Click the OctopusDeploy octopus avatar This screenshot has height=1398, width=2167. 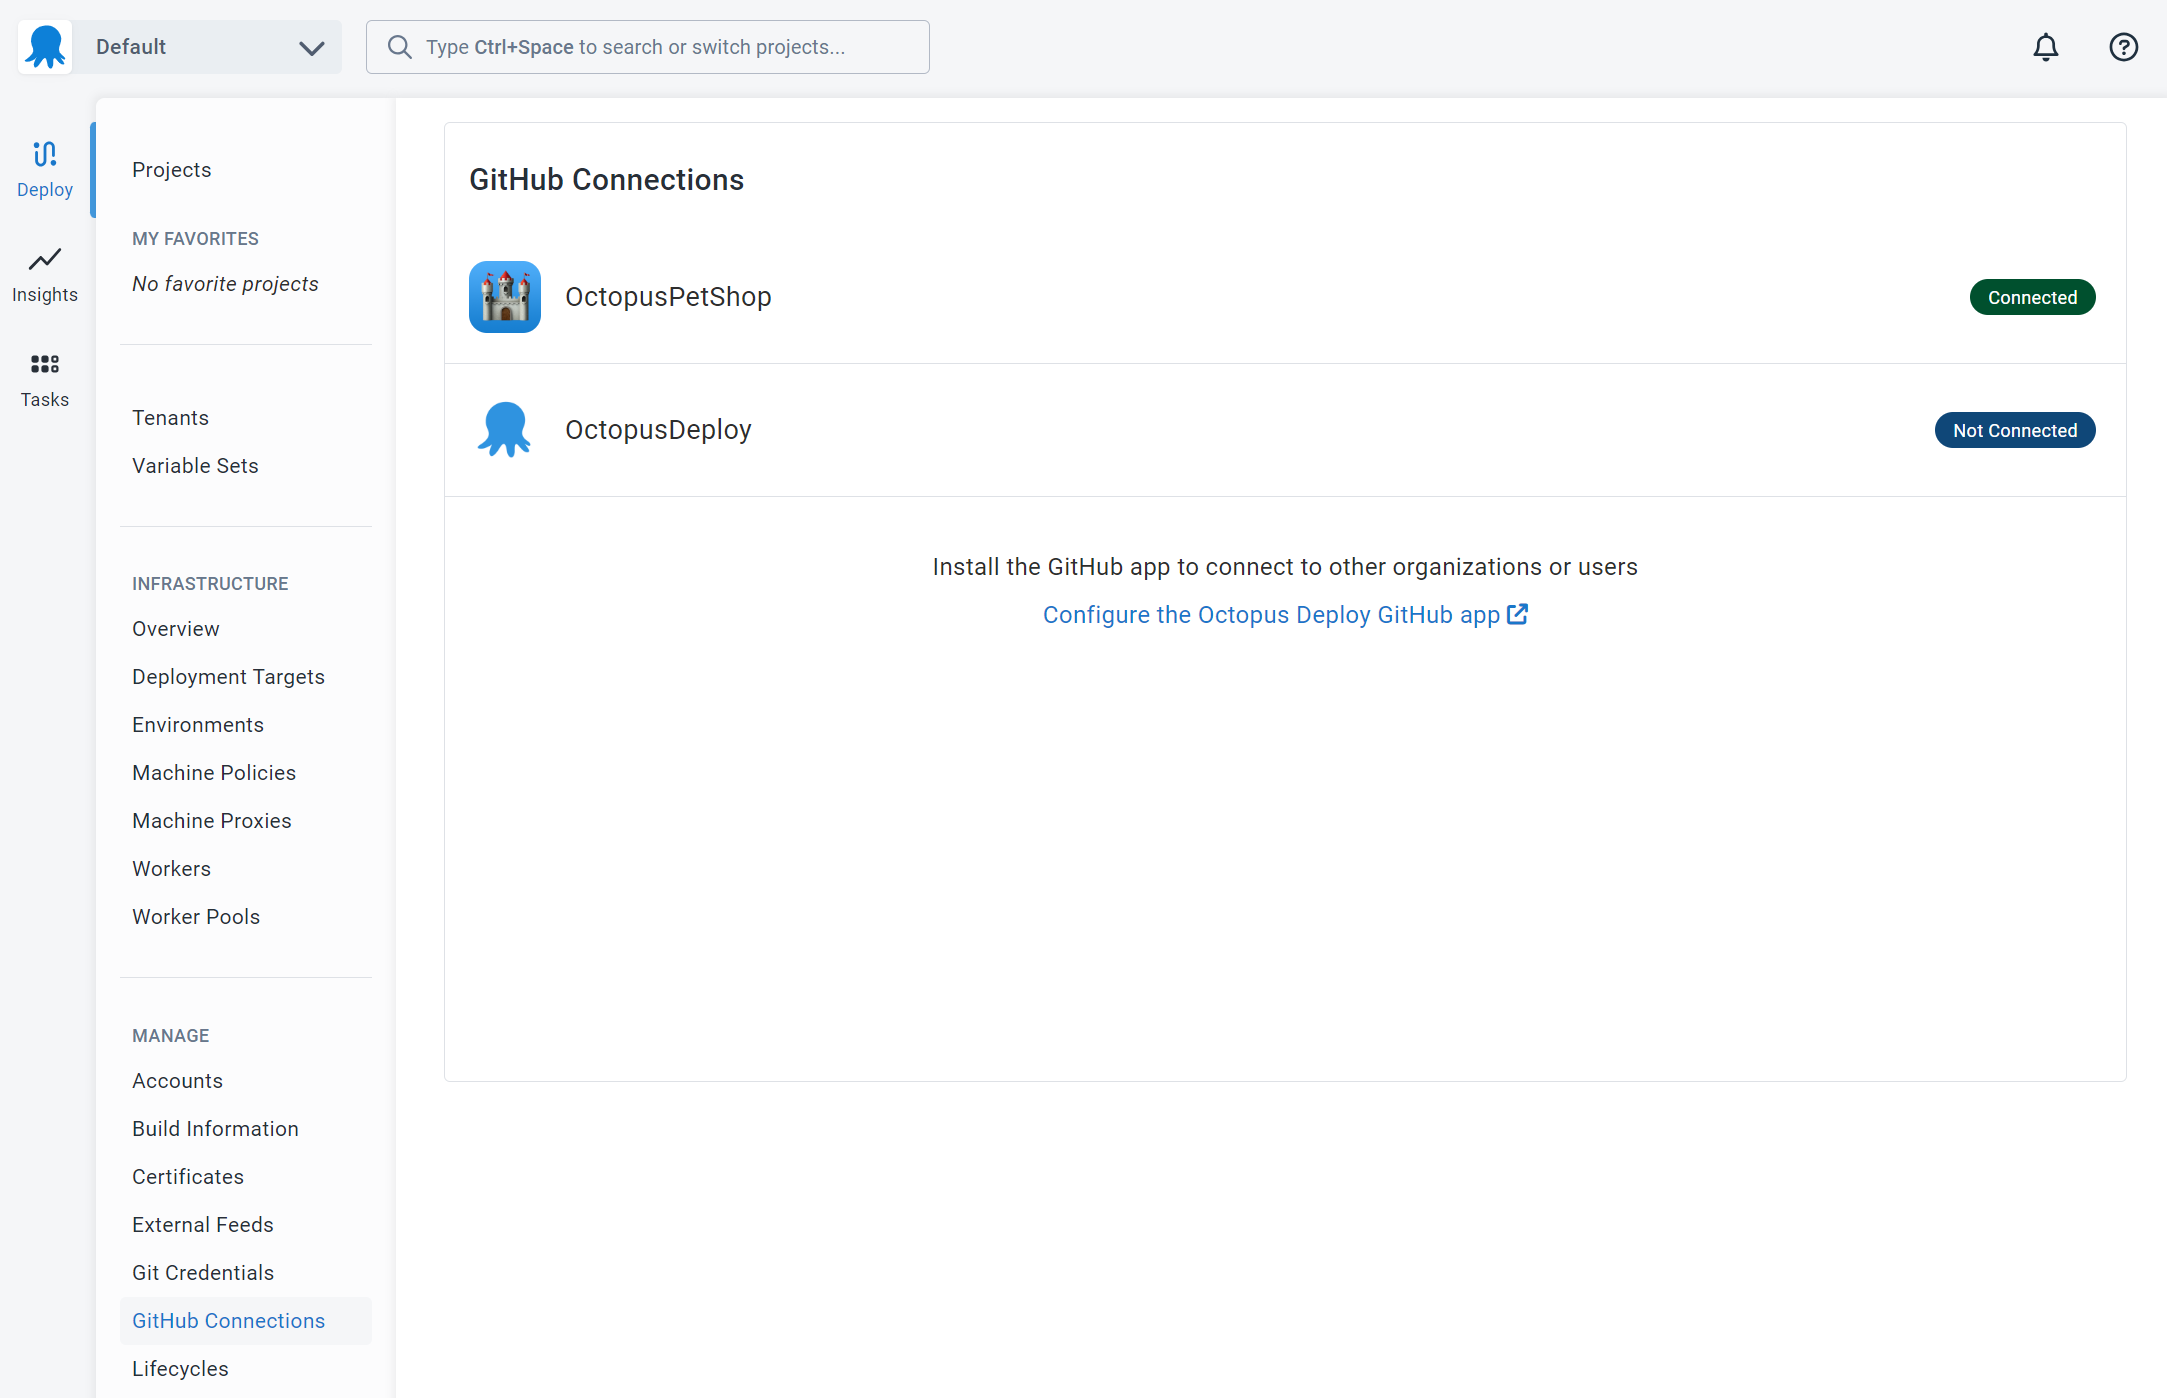[x=505, y=430]
